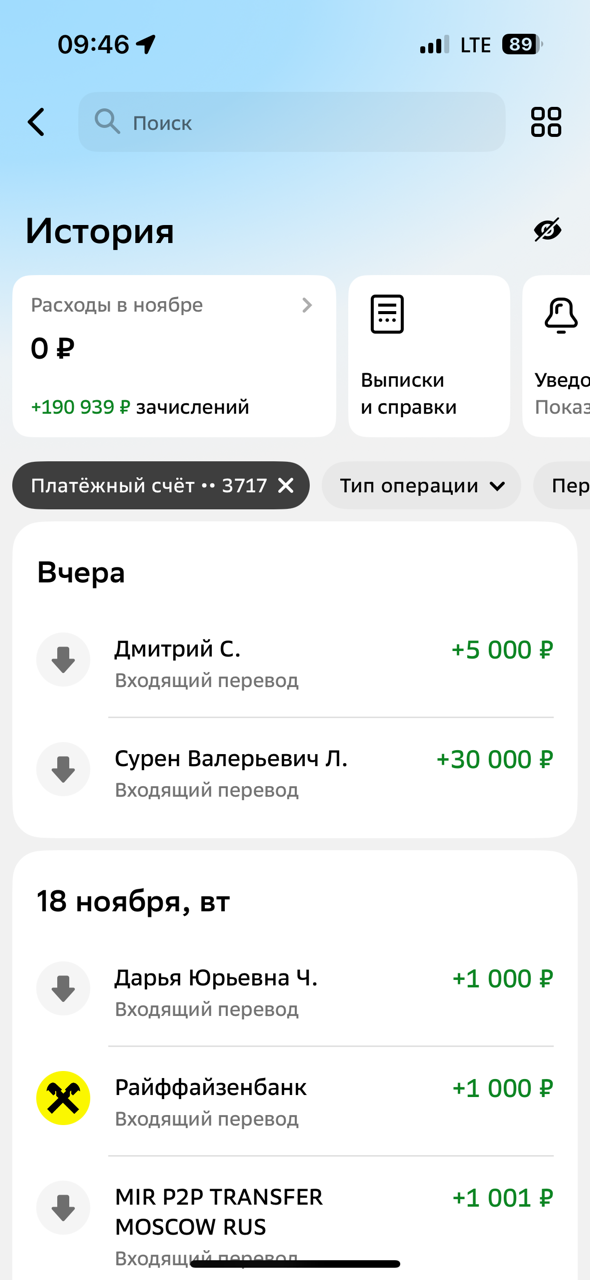Open the Период filter chip
This screenshot has width=590, height=1280.
[566, 485]
